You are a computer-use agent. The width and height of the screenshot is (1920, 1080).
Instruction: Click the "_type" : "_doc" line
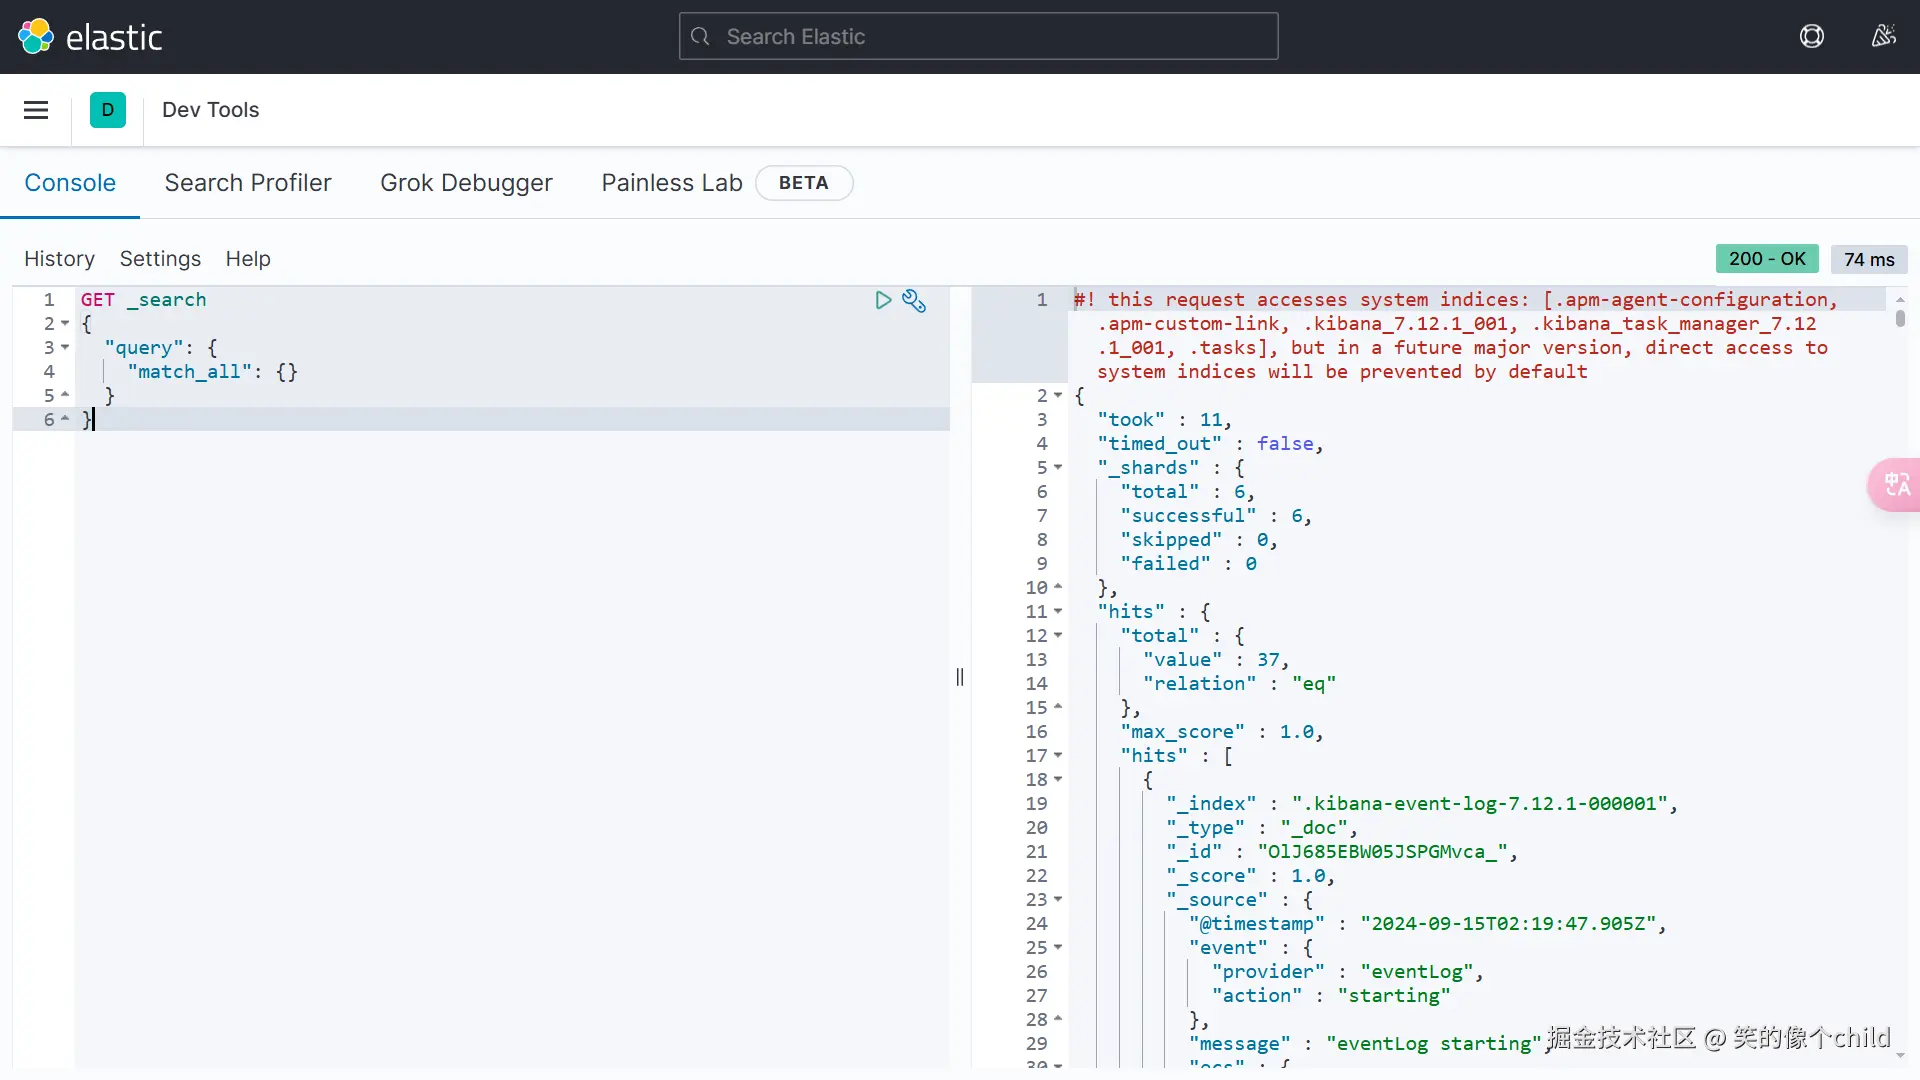[x=1262, y=828]
